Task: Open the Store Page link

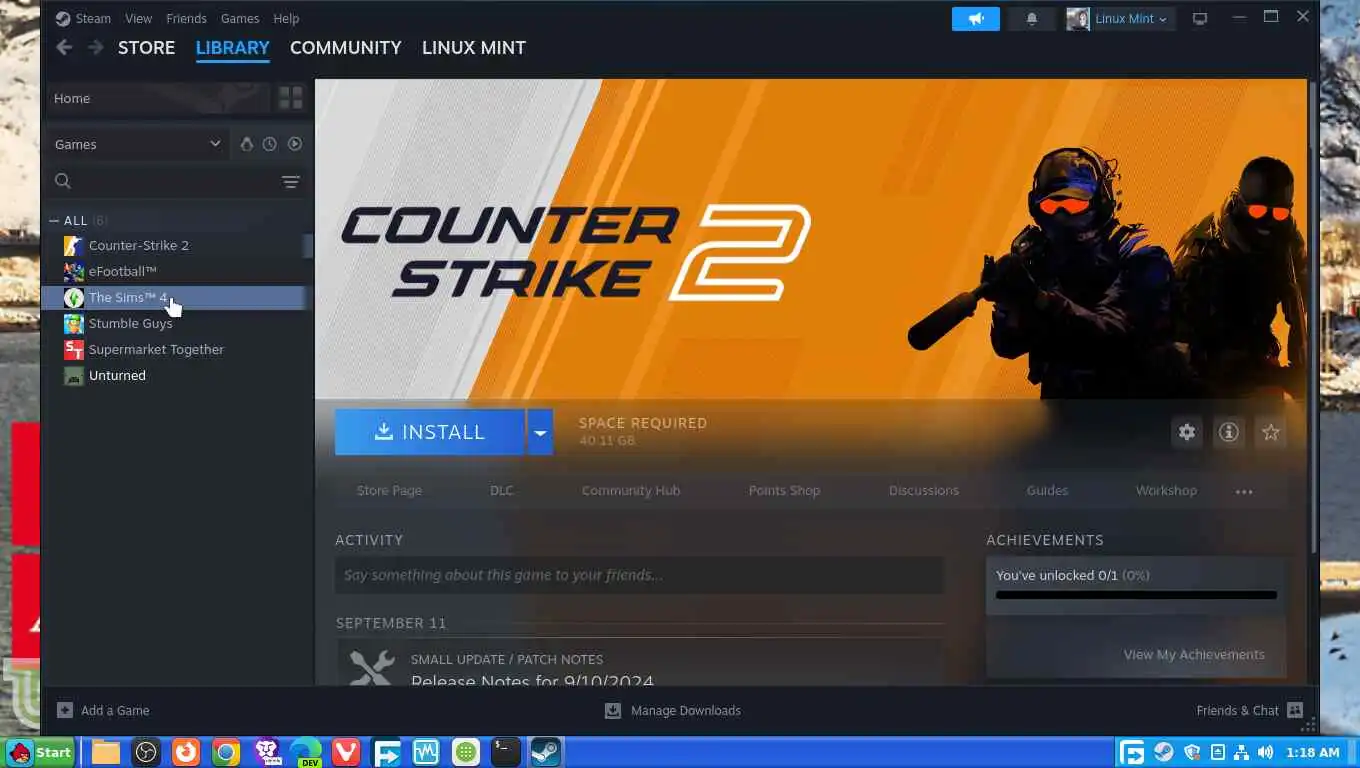Action: pos(389,490)
